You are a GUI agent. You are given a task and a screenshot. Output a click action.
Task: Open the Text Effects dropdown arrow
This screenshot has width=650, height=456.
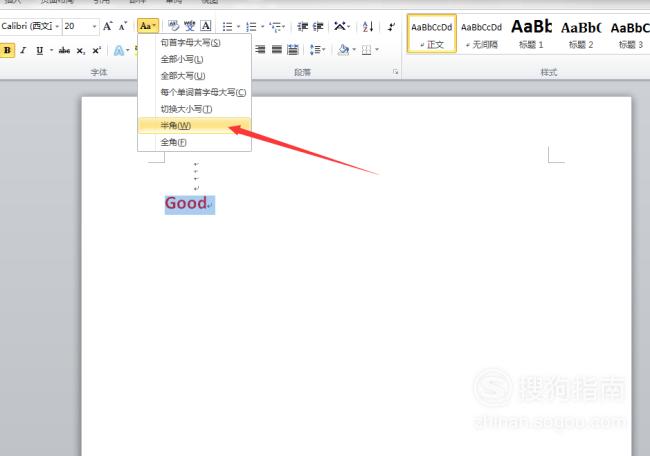[x=128, y=50]
